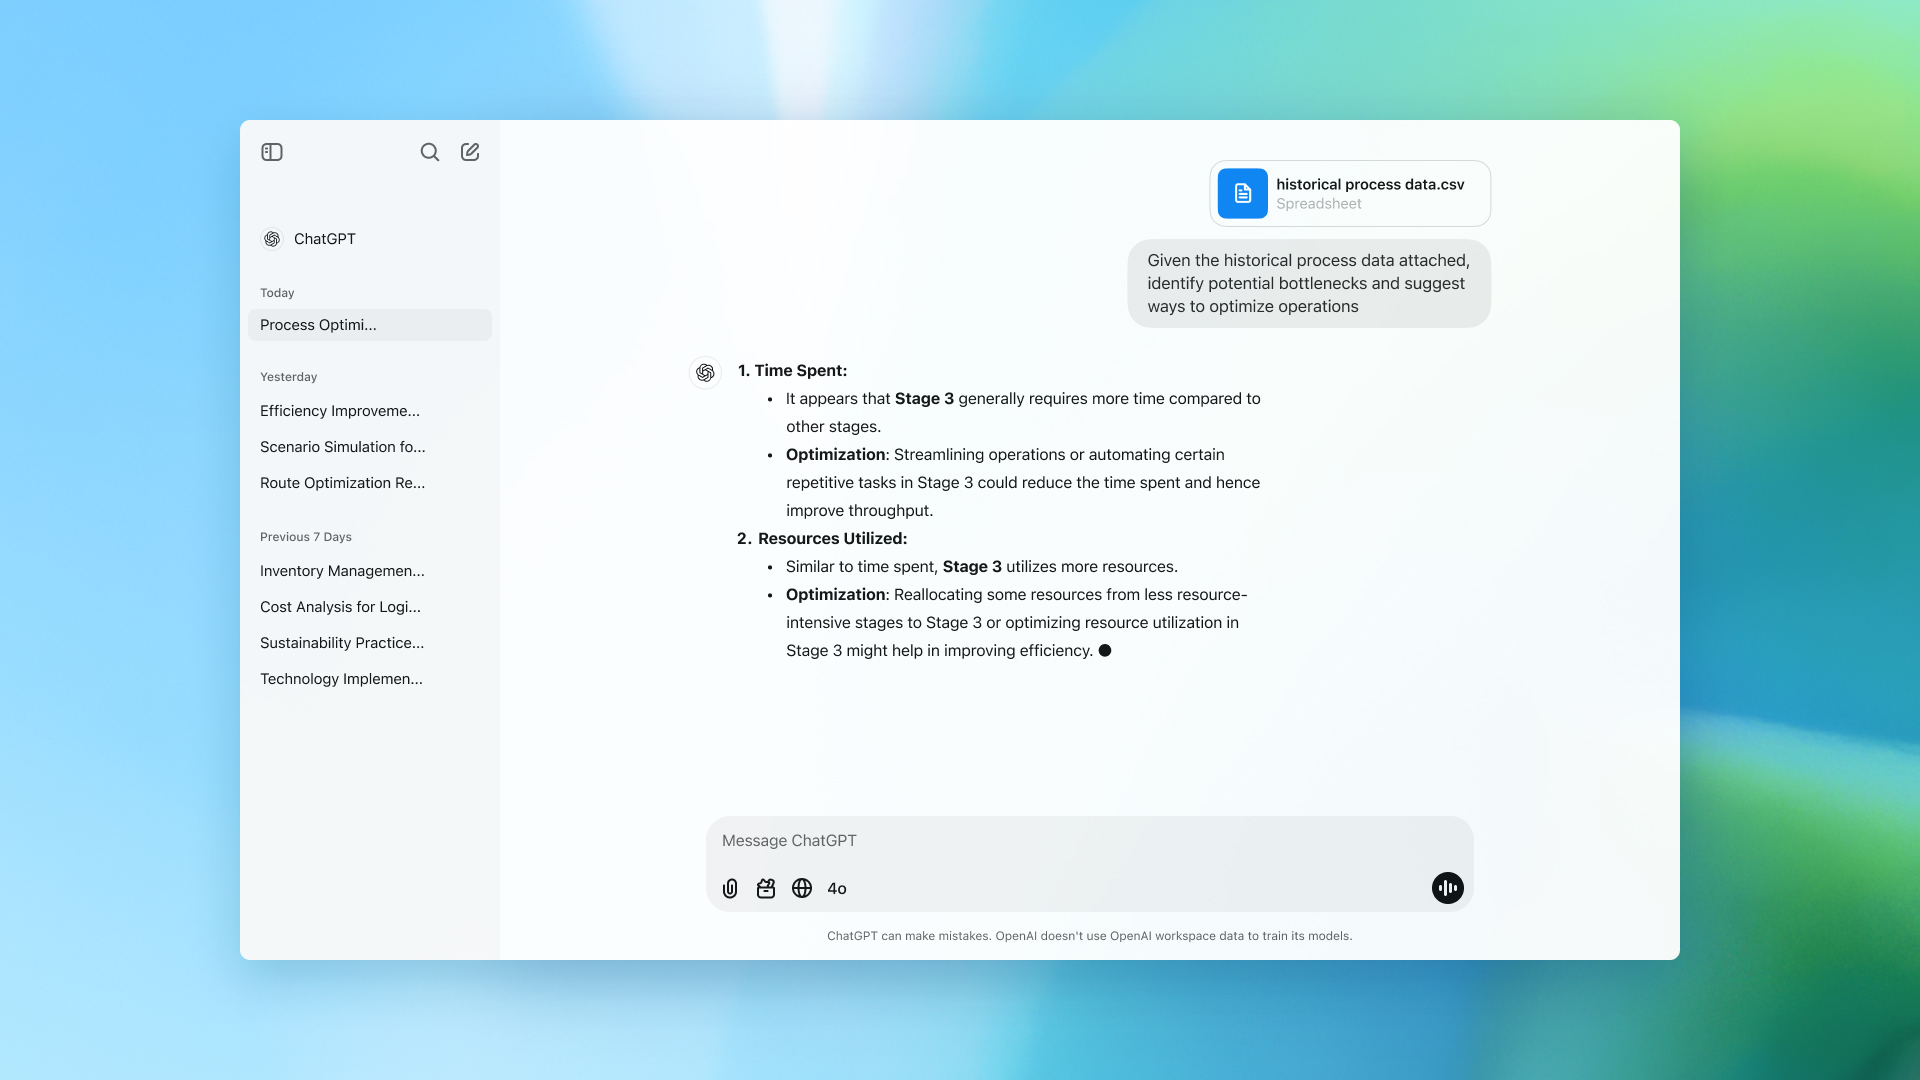
Task: Expand Yesterday conversation history section
Action: tap(287, 376)
